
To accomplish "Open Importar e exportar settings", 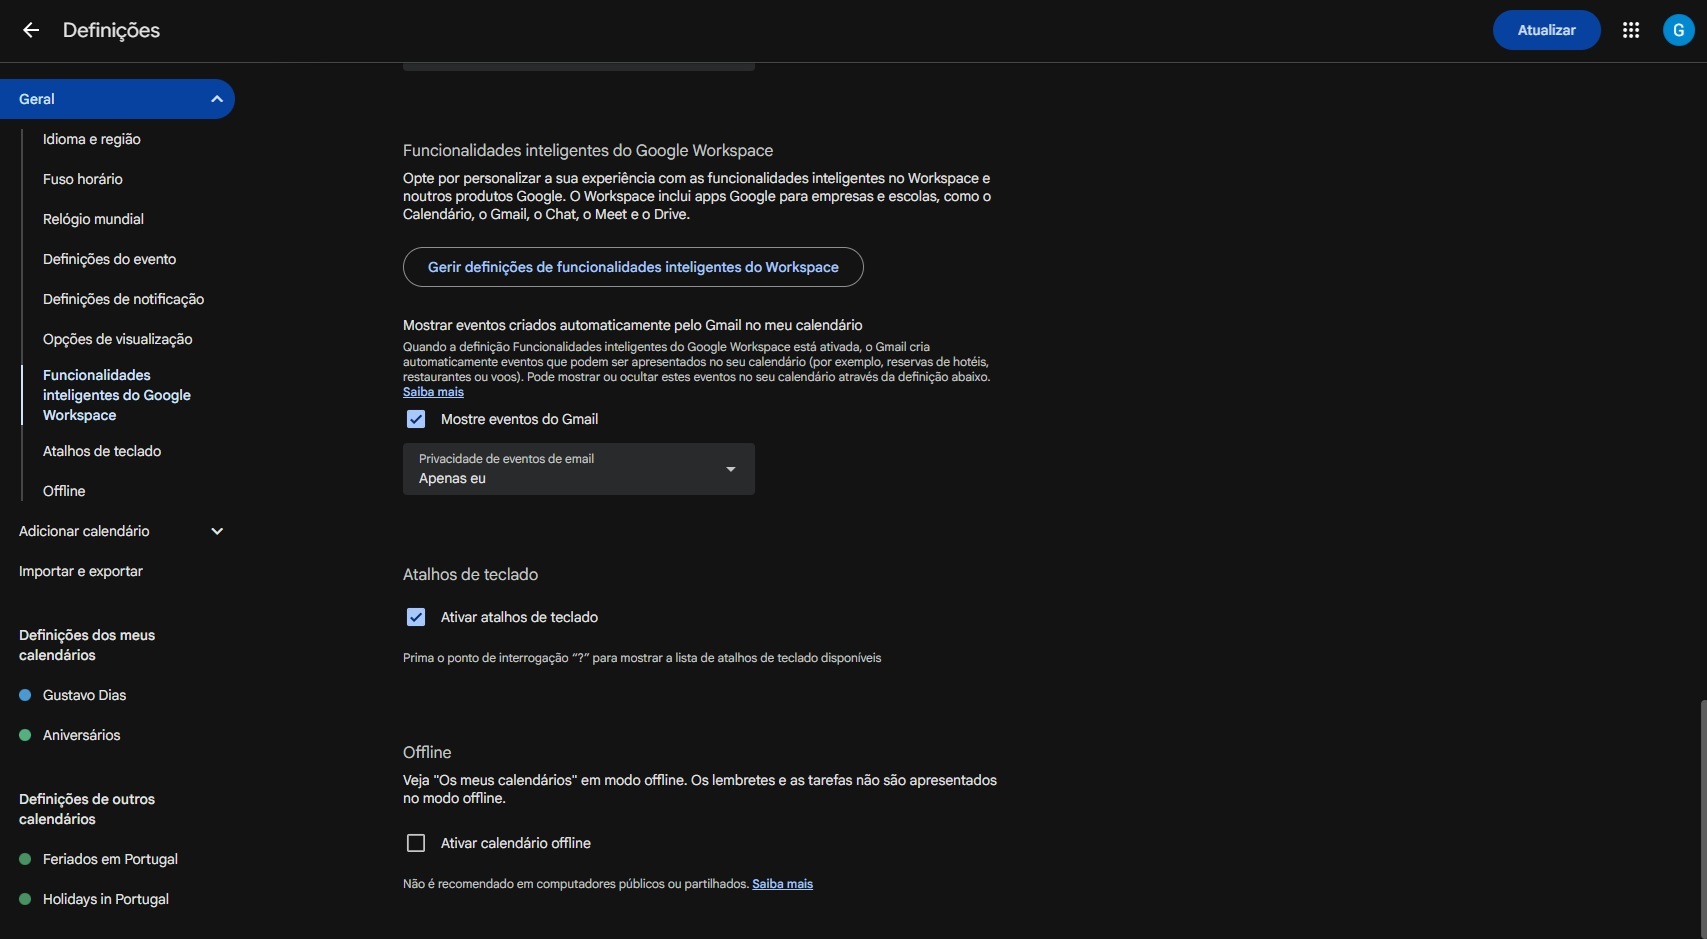I will (x=81, y=571).
